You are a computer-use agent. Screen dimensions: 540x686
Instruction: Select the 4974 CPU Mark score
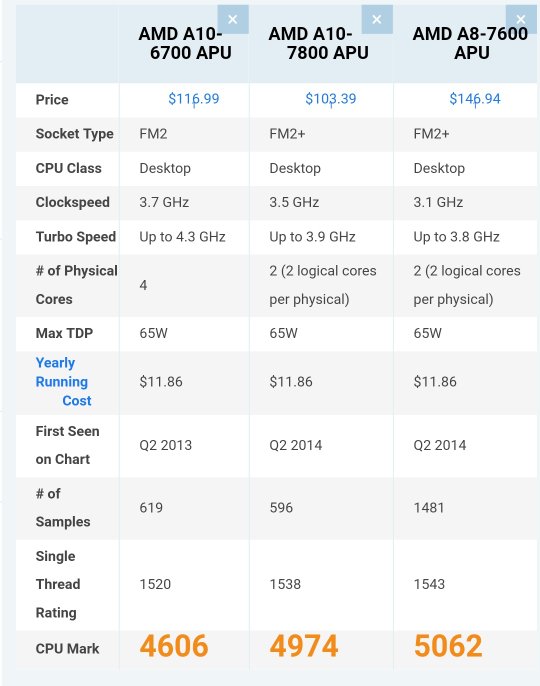tap(304, 646)
